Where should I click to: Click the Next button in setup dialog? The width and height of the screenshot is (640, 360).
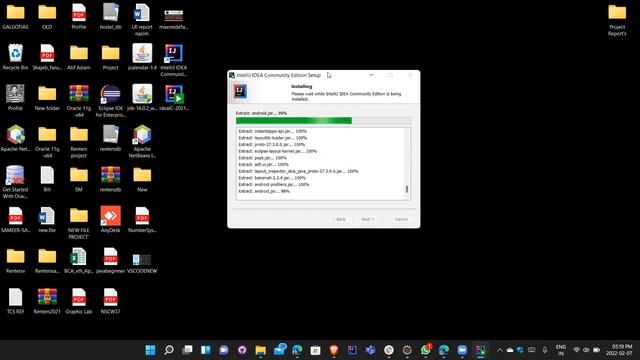[x=367, y=219]
